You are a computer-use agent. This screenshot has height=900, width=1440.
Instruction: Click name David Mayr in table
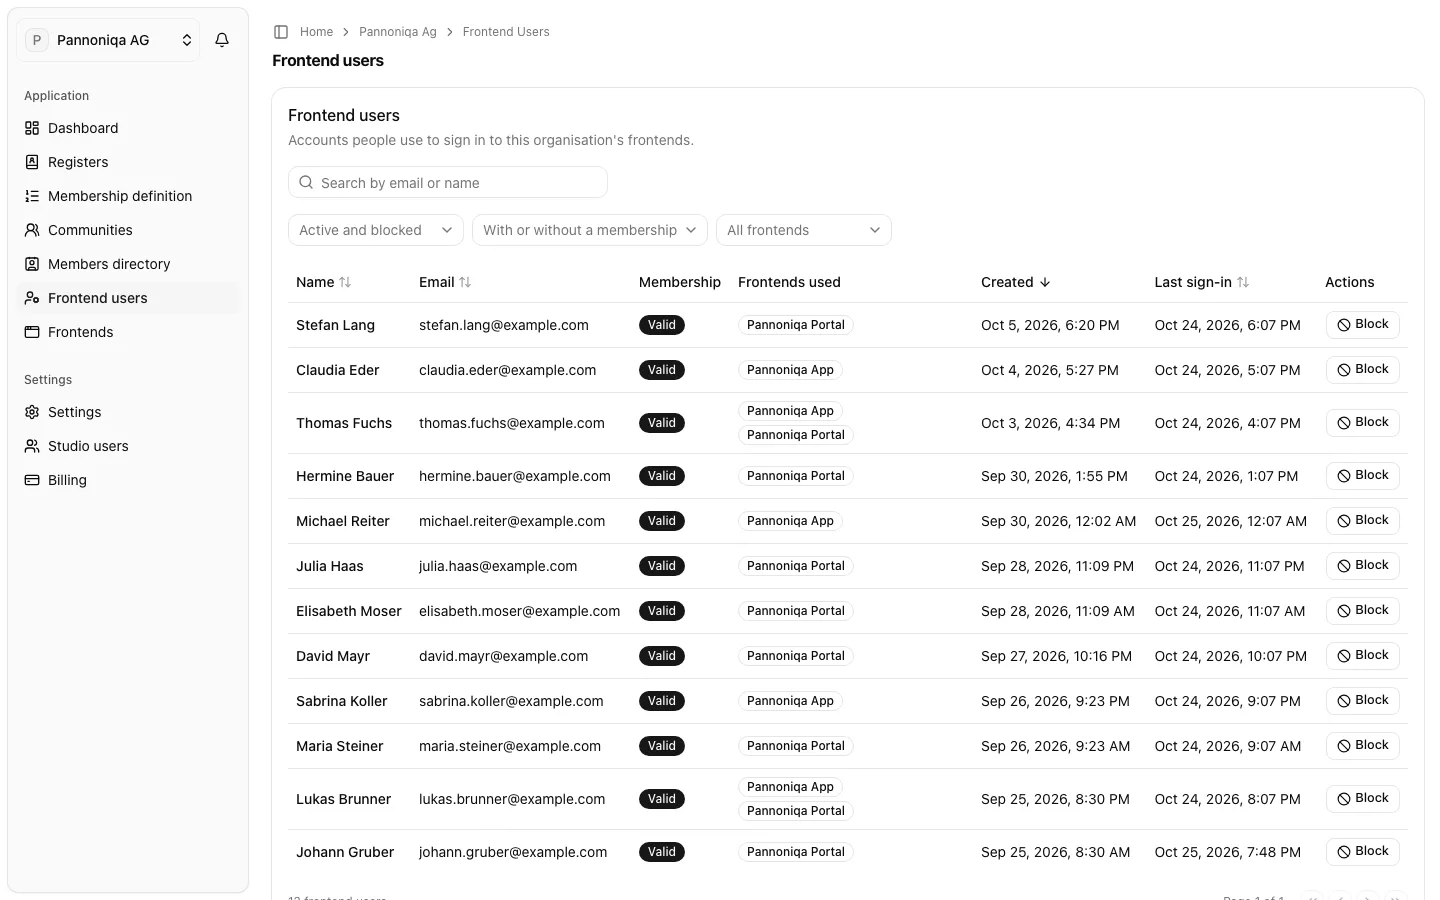pos(333,656)
